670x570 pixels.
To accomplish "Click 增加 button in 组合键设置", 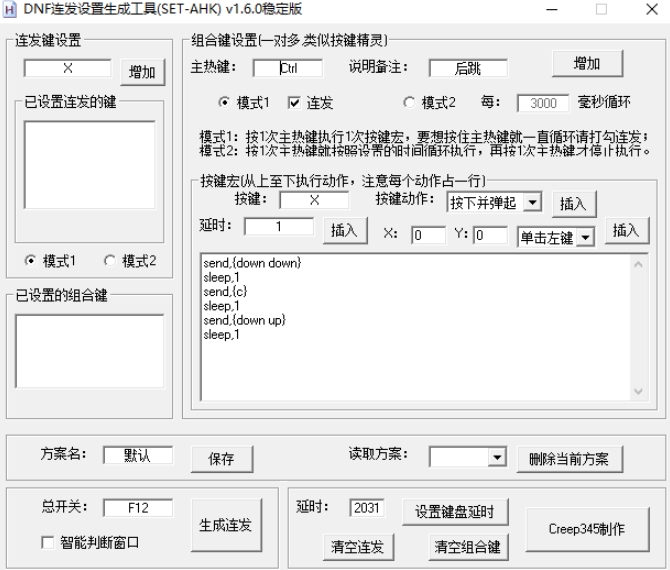I will [x=587, y=64].
